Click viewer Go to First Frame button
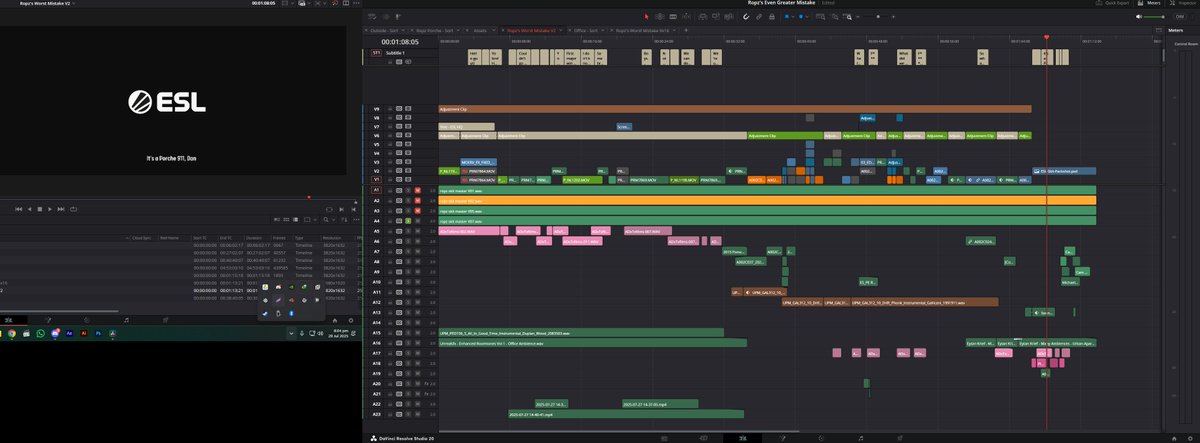Image resolution: width=1200 pixels, height=443 pixels. (19, 209)
